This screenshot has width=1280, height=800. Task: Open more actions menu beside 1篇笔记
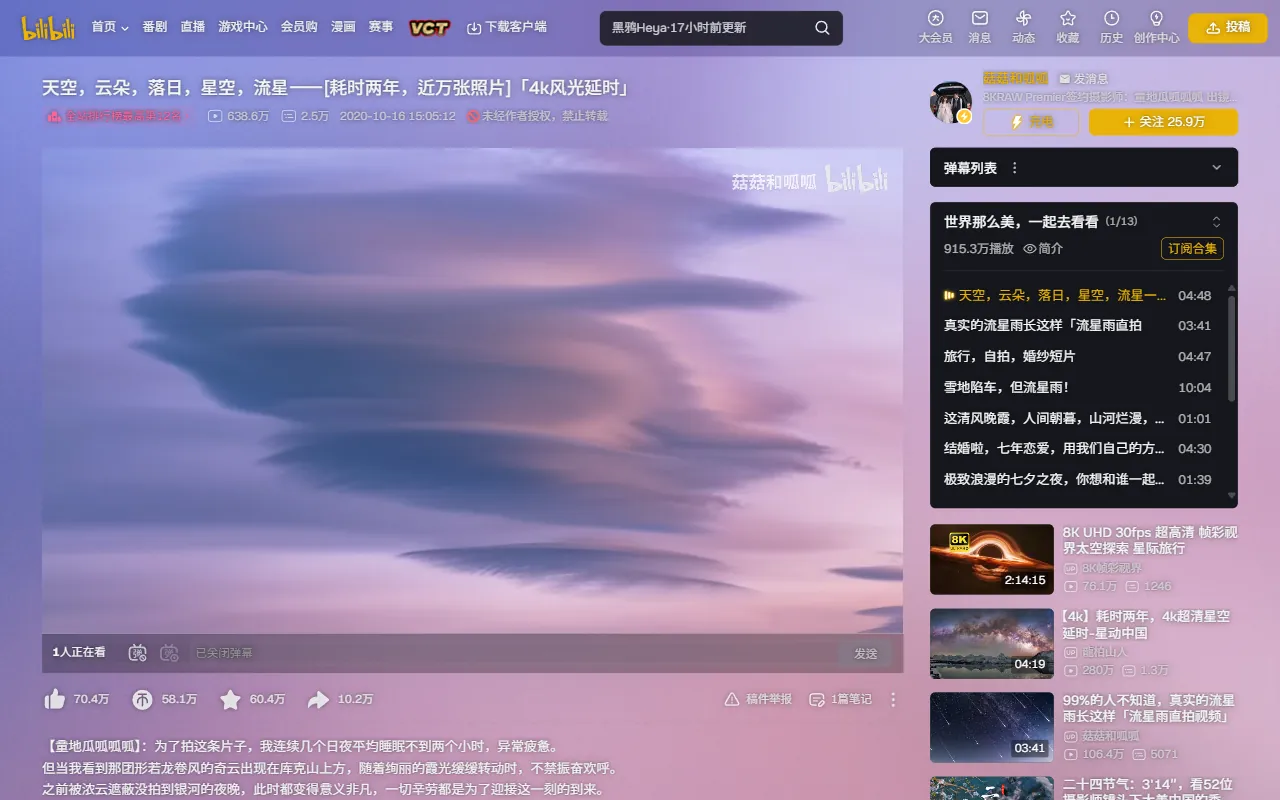click(893, 700)
